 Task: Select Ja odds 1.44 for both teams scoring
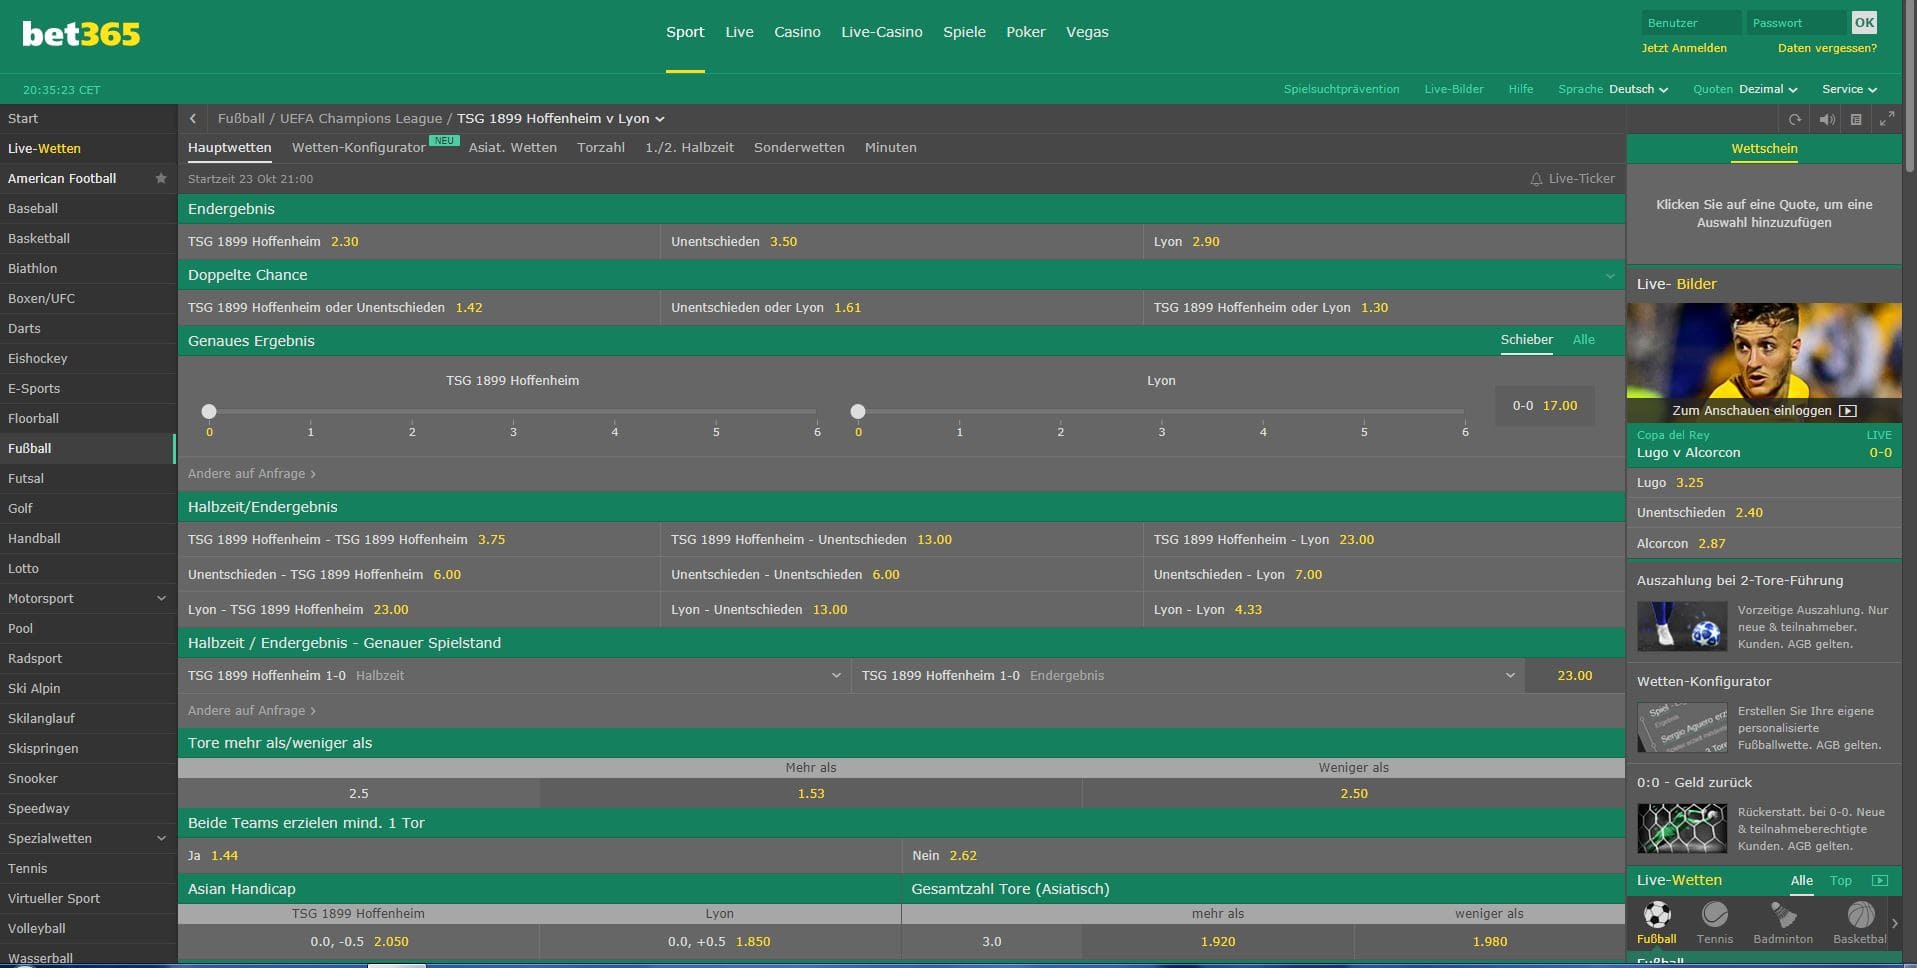pos(540,856)
